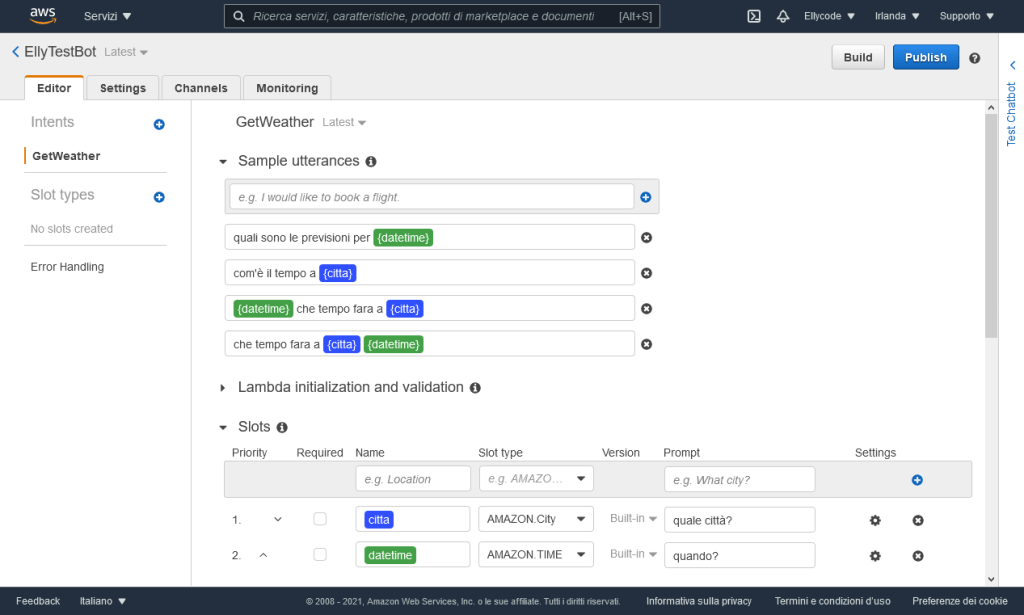Remove utterance 'com'è il tempo a'
1024x615 pixels.
point(647,273)
